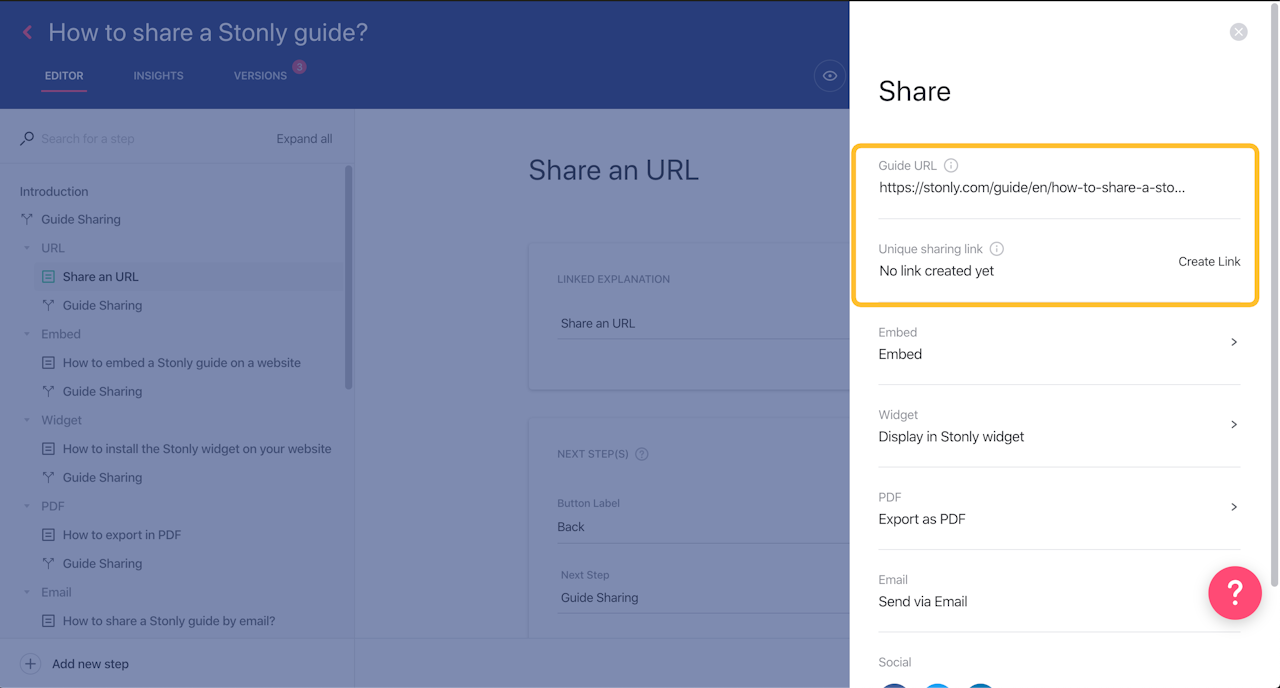Click info icon beside Unique sharing link

click(996, 249)
